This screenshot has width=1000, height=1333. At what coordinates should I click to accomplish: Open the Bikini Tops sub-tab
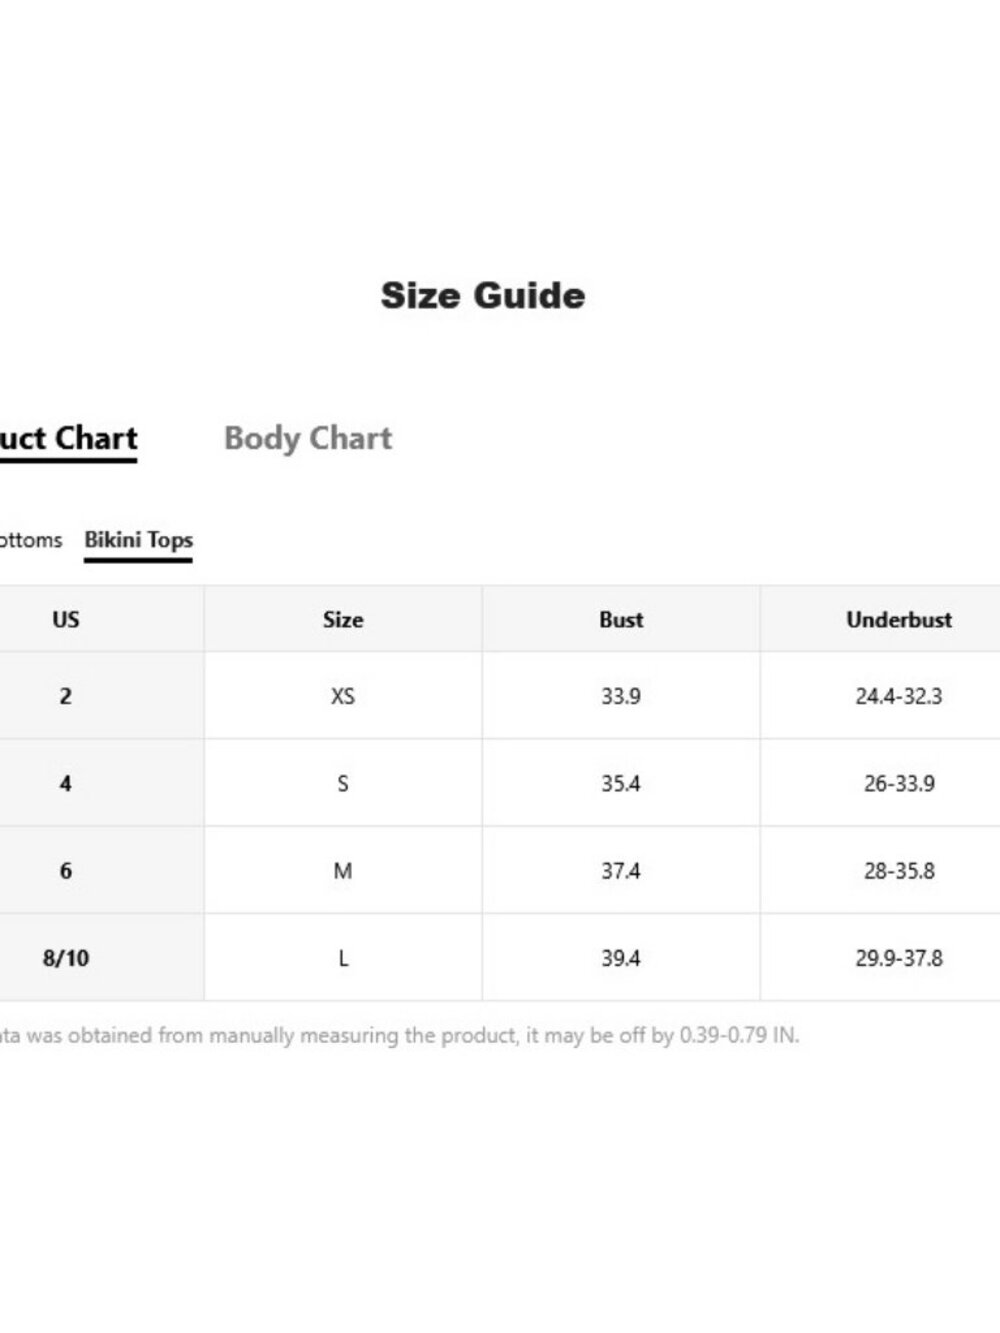pos(138,541)
